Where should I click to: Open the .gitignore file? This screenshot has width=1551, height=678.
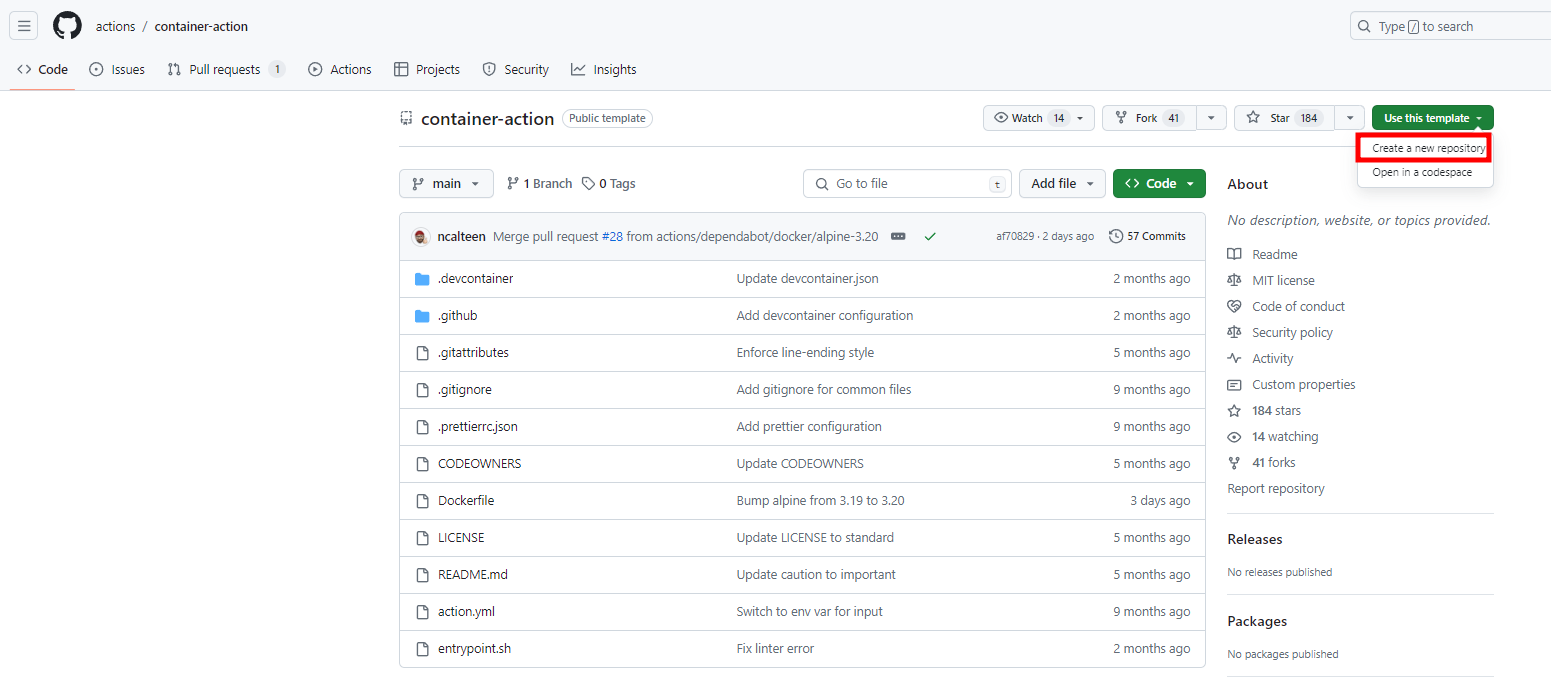pyautogui.click(x=465, y=390)
